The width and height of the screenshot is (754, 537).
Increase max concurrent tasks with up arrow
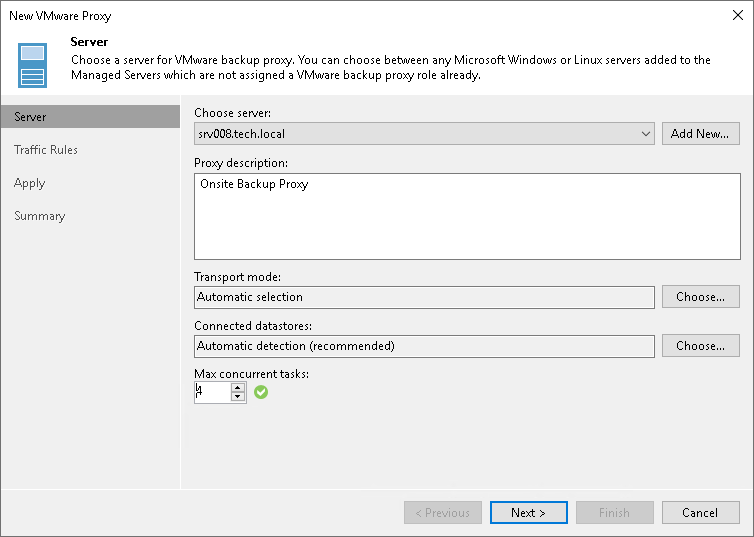pos(238,388)
